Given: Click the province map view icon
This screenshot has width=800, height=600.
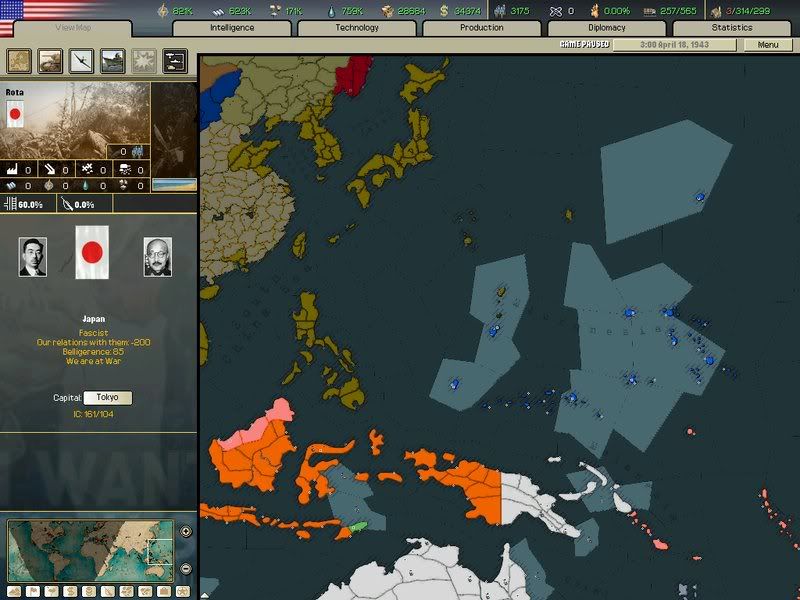Looking at the screenshot, I should point(20,61).
